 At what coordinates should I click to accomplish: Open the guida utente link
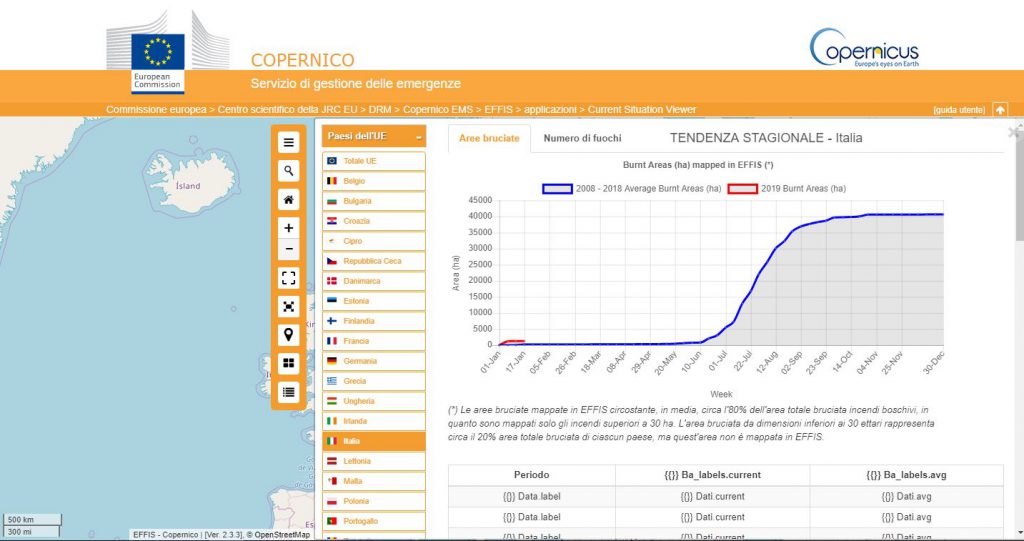[x=958, y=110]
